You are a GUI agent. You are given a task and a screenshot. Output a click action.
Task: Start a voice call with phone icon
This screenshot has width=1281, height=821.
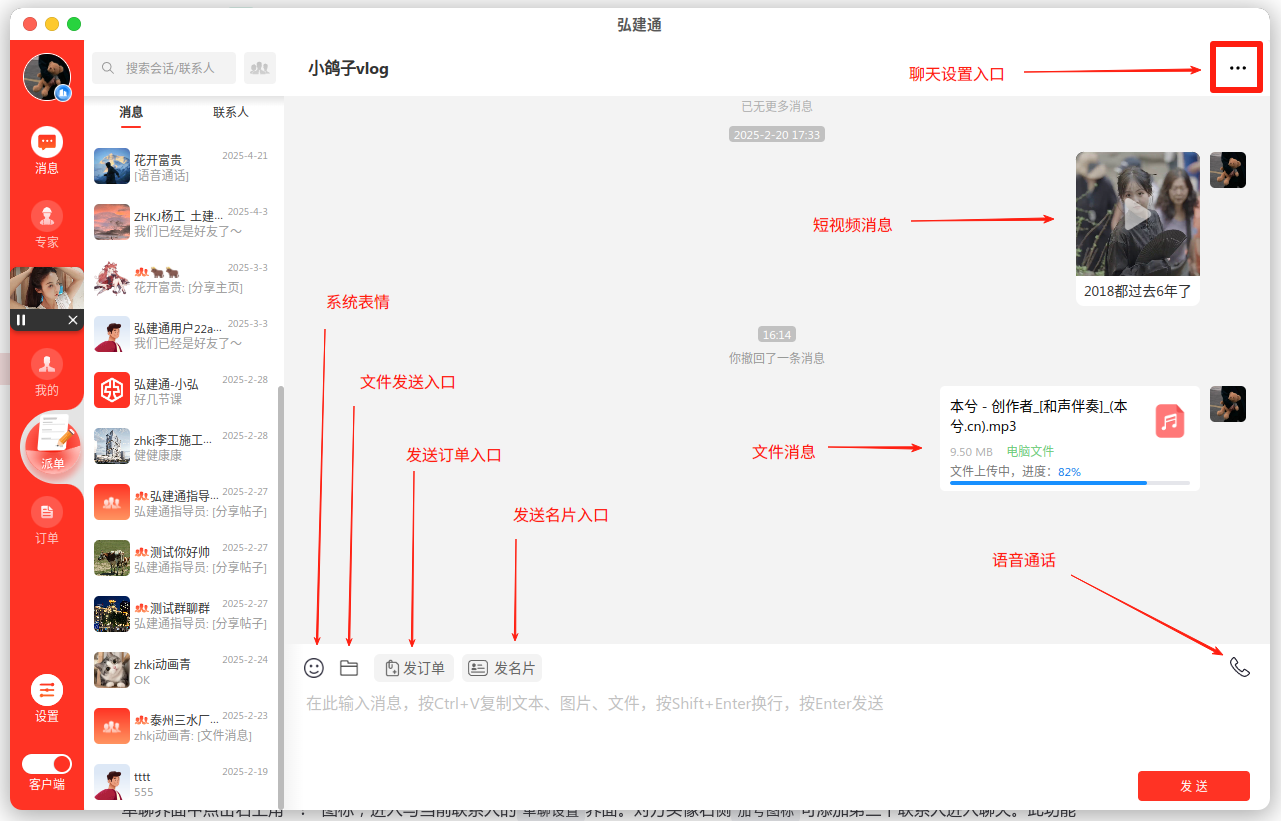(x=1239, y=668)
